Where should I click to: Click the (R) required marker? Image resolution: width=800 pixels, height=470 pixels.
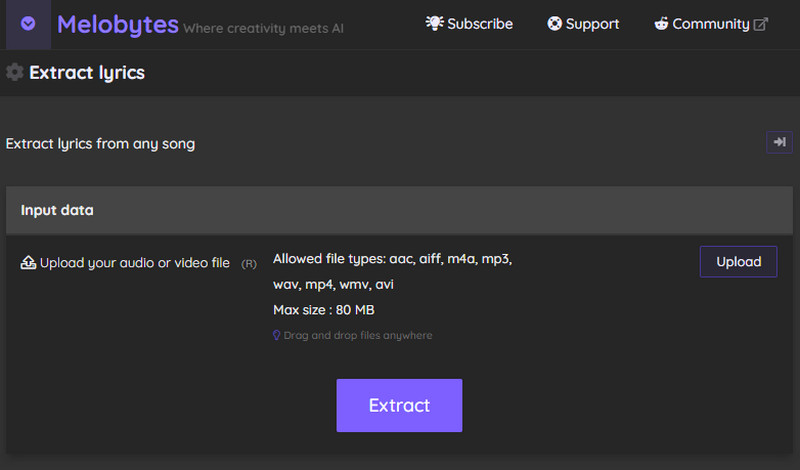[249, 264]
